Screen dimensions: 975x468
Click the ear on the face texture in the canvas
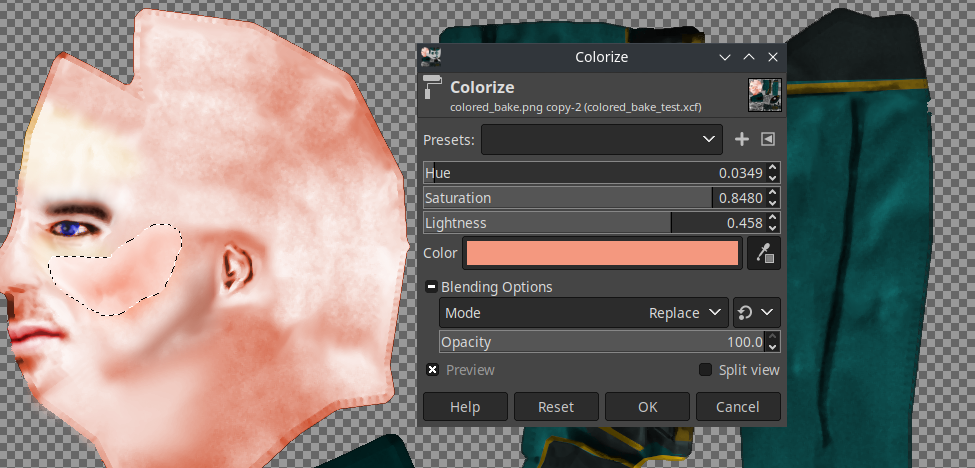236,269
